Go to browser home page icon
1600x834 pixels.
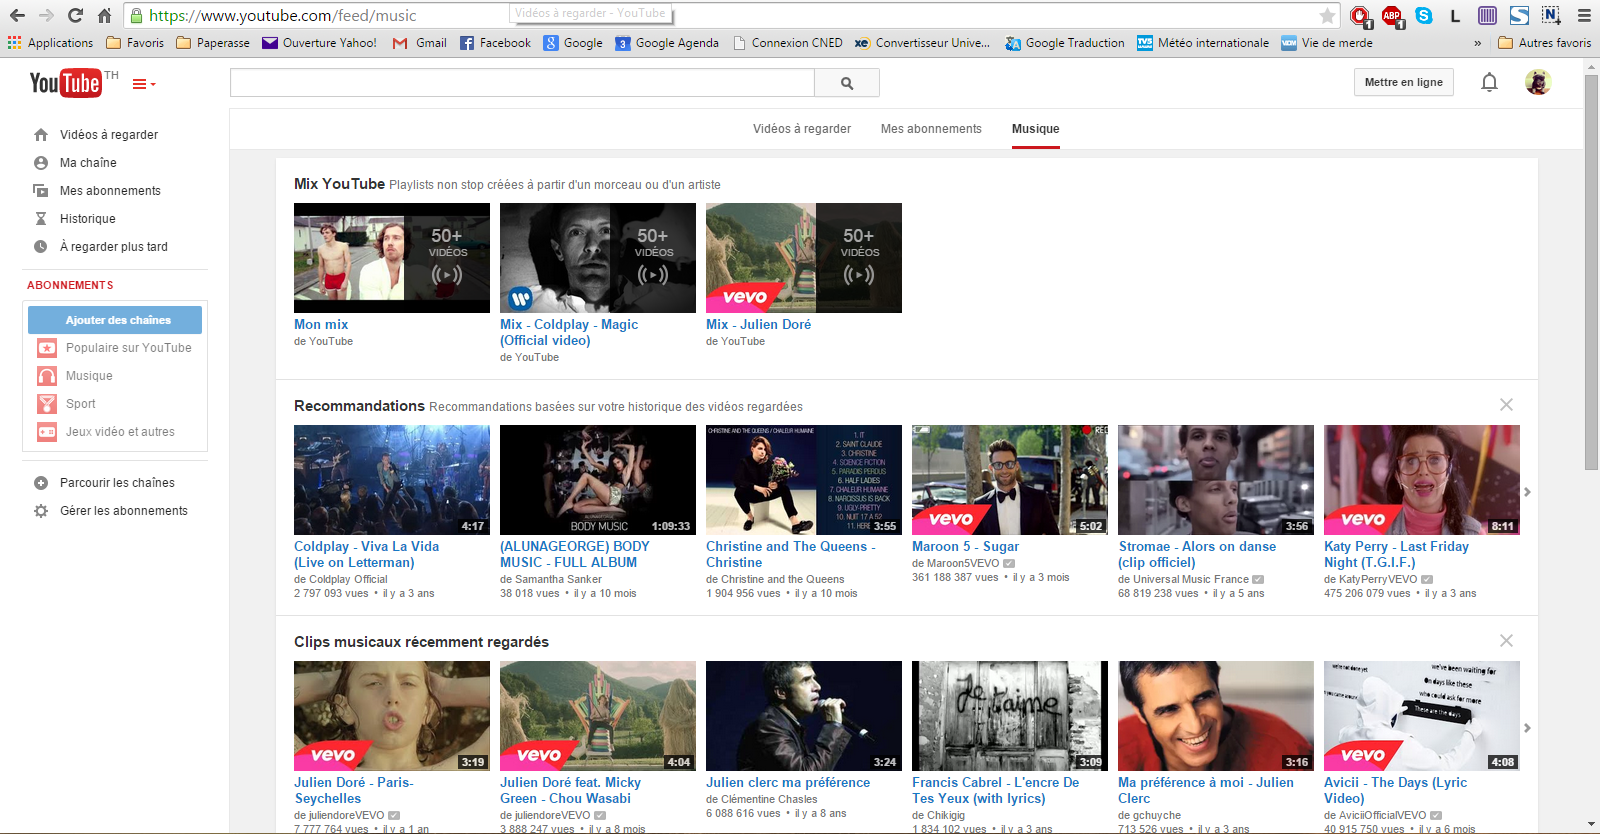tap(104, 15)
